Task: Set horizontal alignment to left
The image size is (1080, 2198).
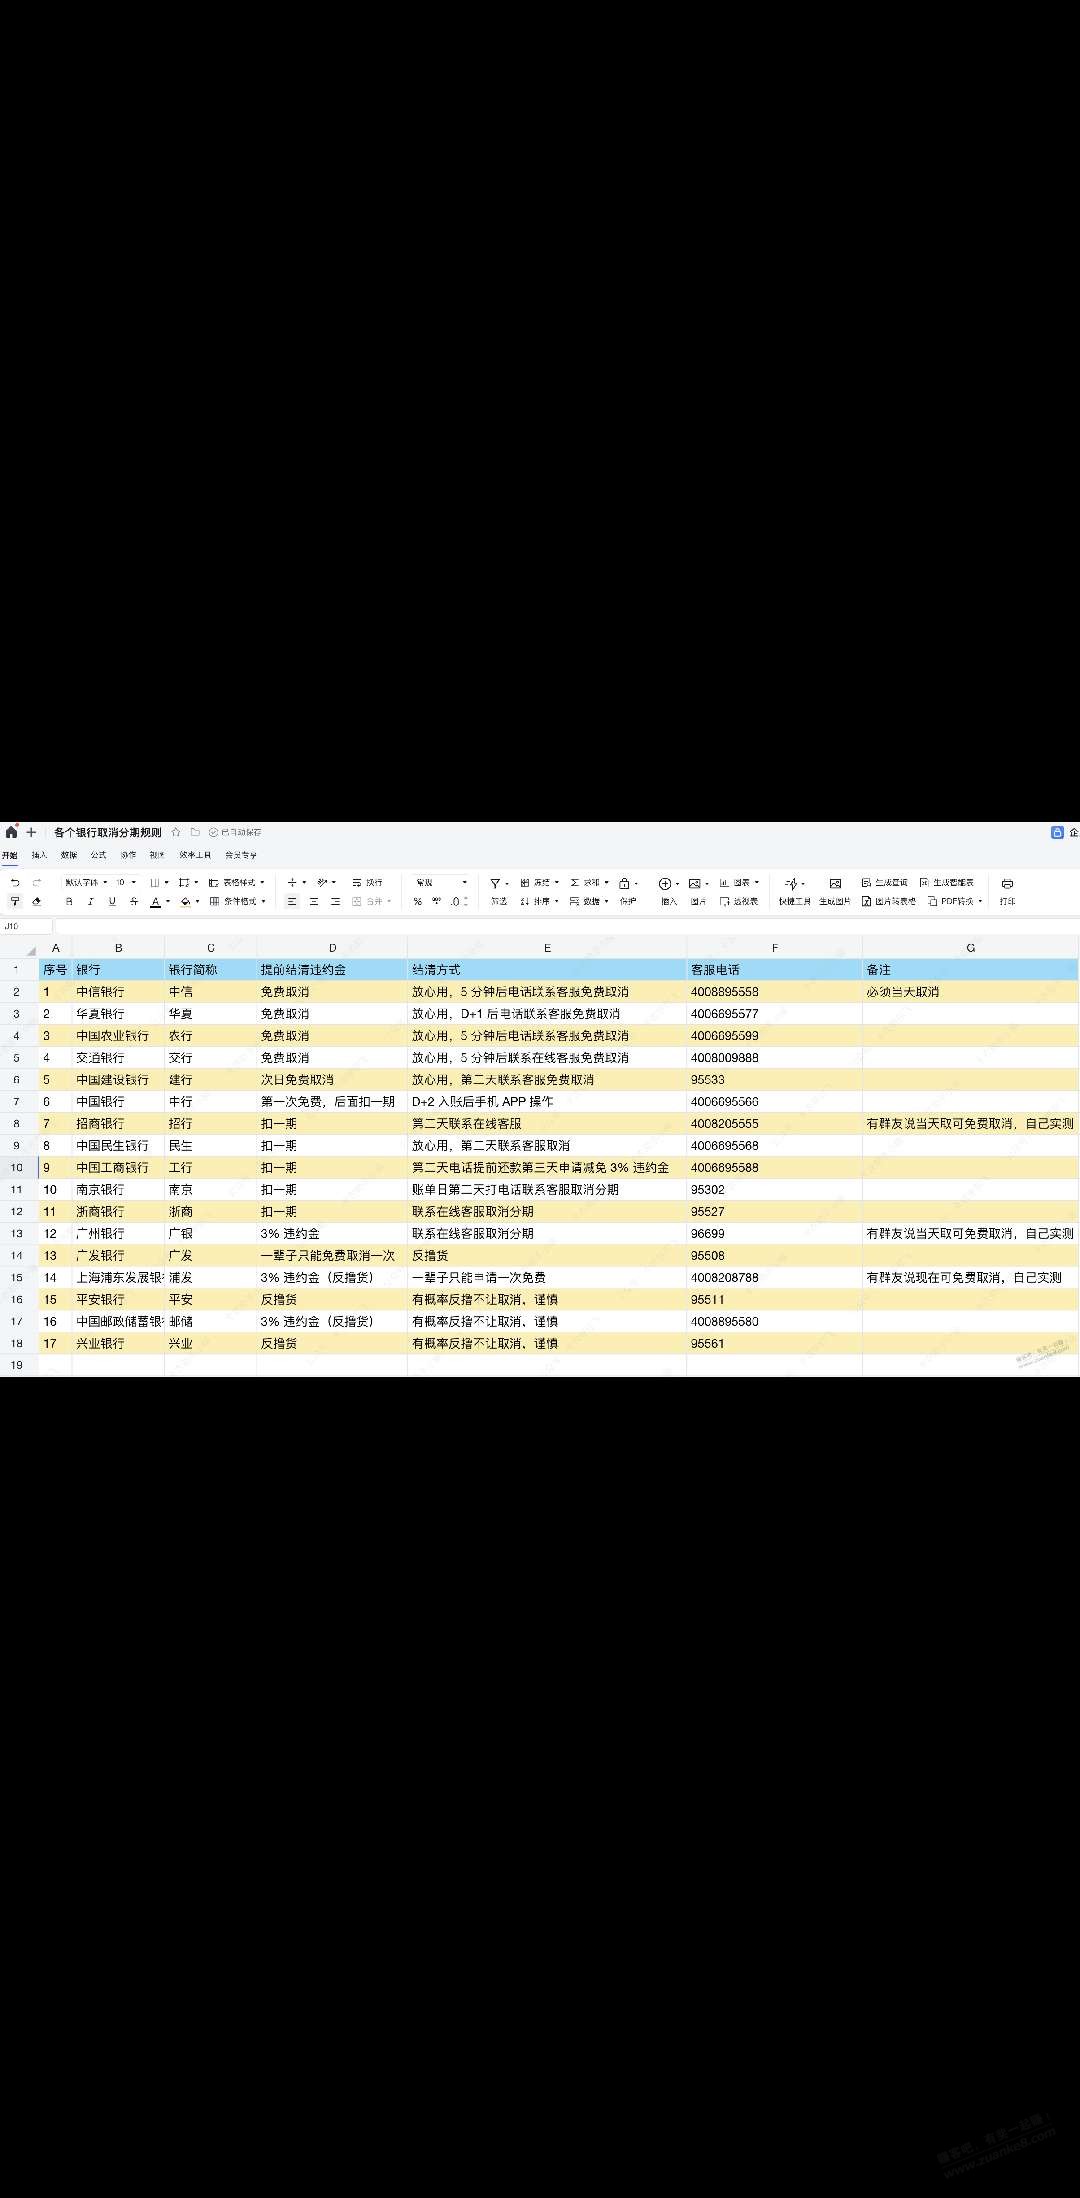Action: pyautogui.click(x=292, y=901)
